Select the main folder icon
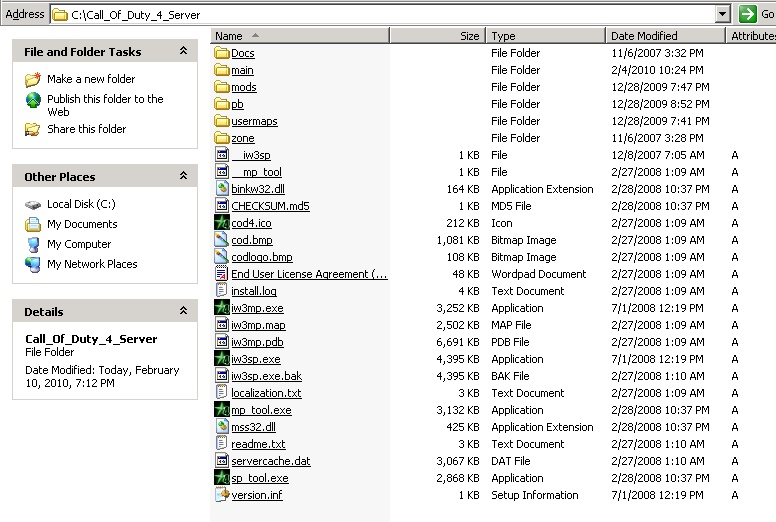Screen dimensions: 776x522 coord(222,70)
